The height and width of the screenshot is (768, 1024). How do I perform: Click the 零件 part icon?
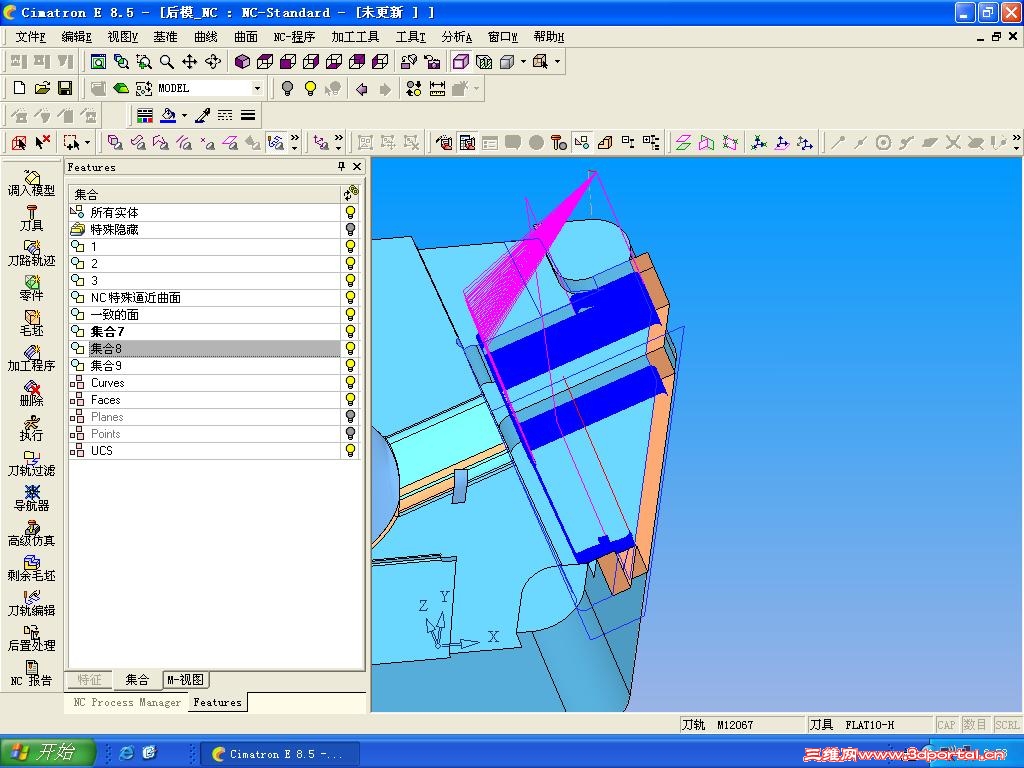[31, 288]
